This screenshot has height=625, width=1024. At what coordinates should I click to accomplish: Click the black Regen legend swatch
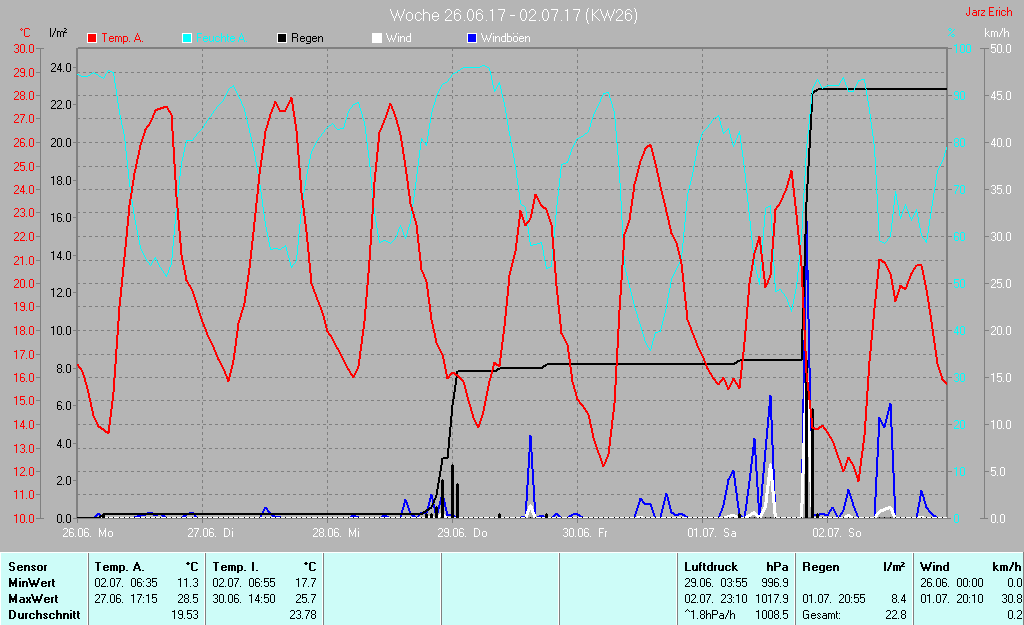[282, 39]
